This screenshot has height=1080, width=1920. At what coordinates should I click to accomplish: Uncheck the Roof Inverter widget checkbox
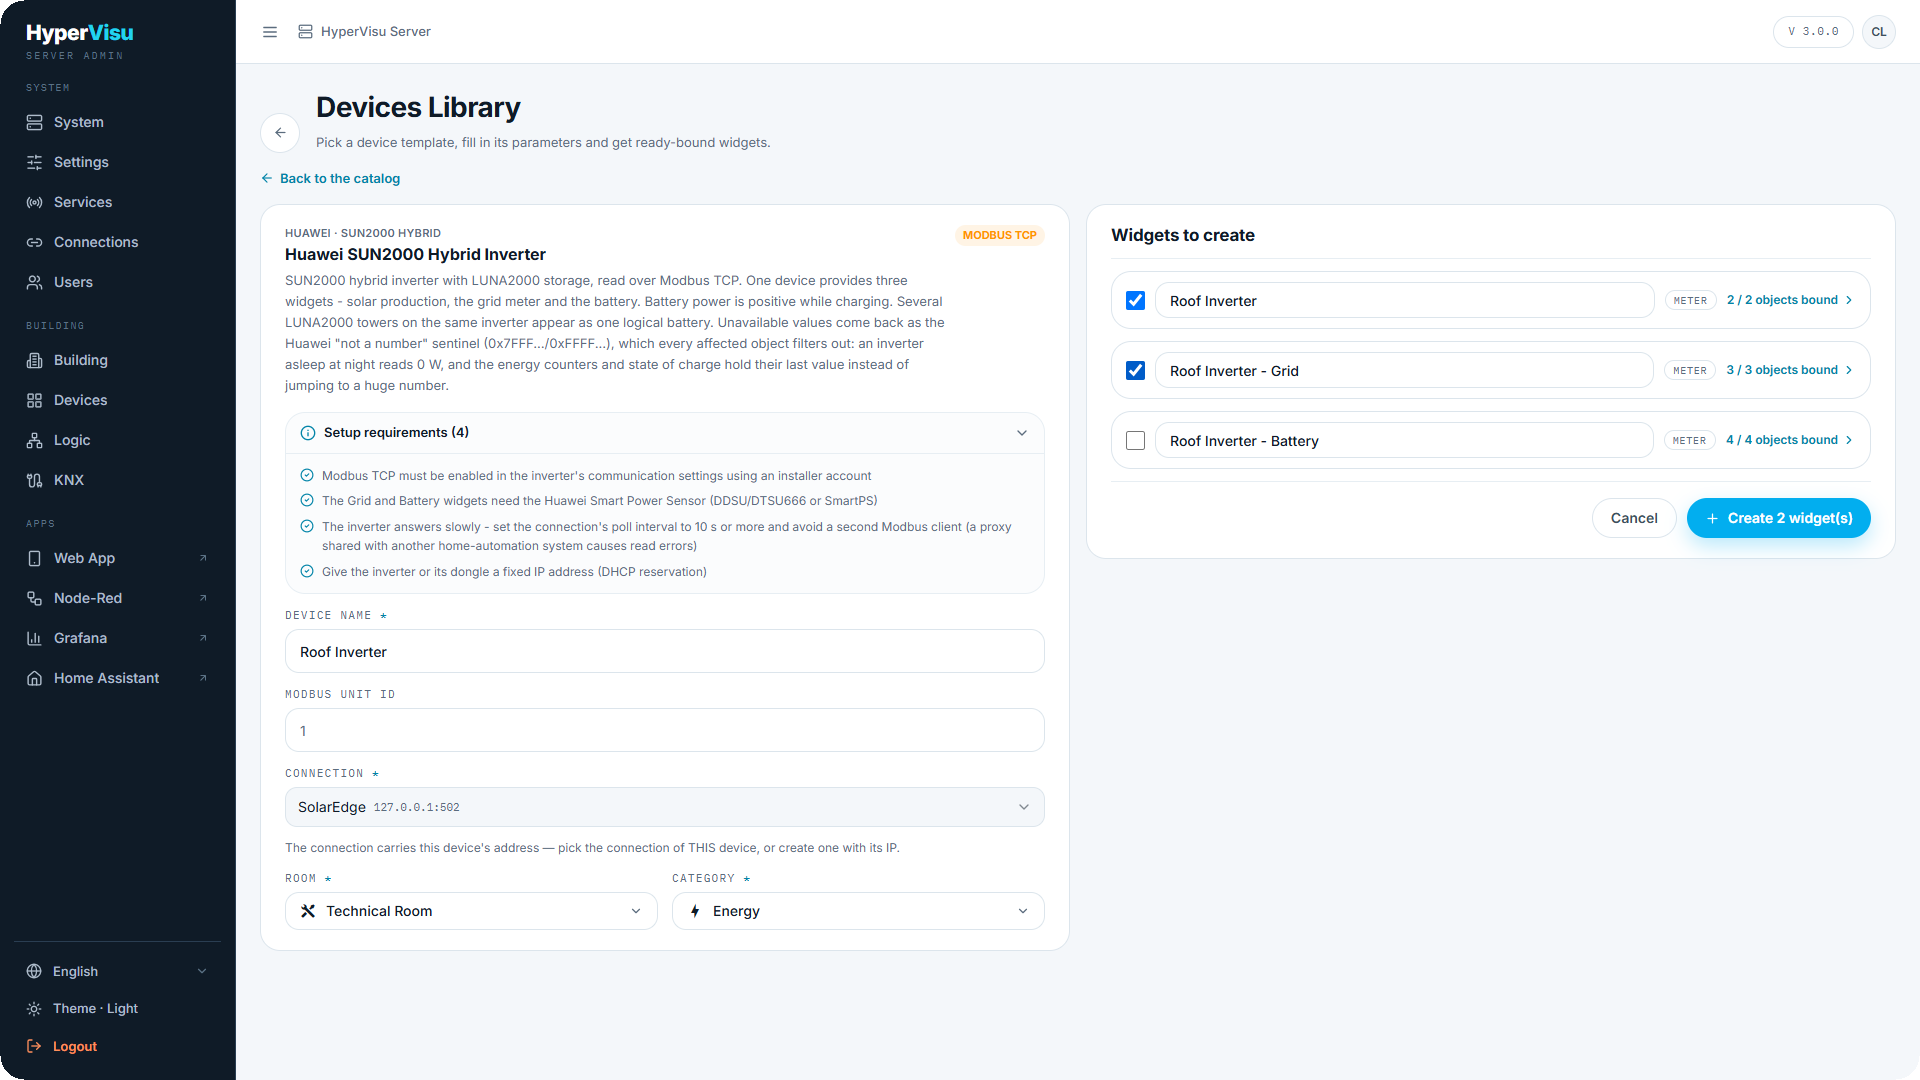(x=1135, y=300)
